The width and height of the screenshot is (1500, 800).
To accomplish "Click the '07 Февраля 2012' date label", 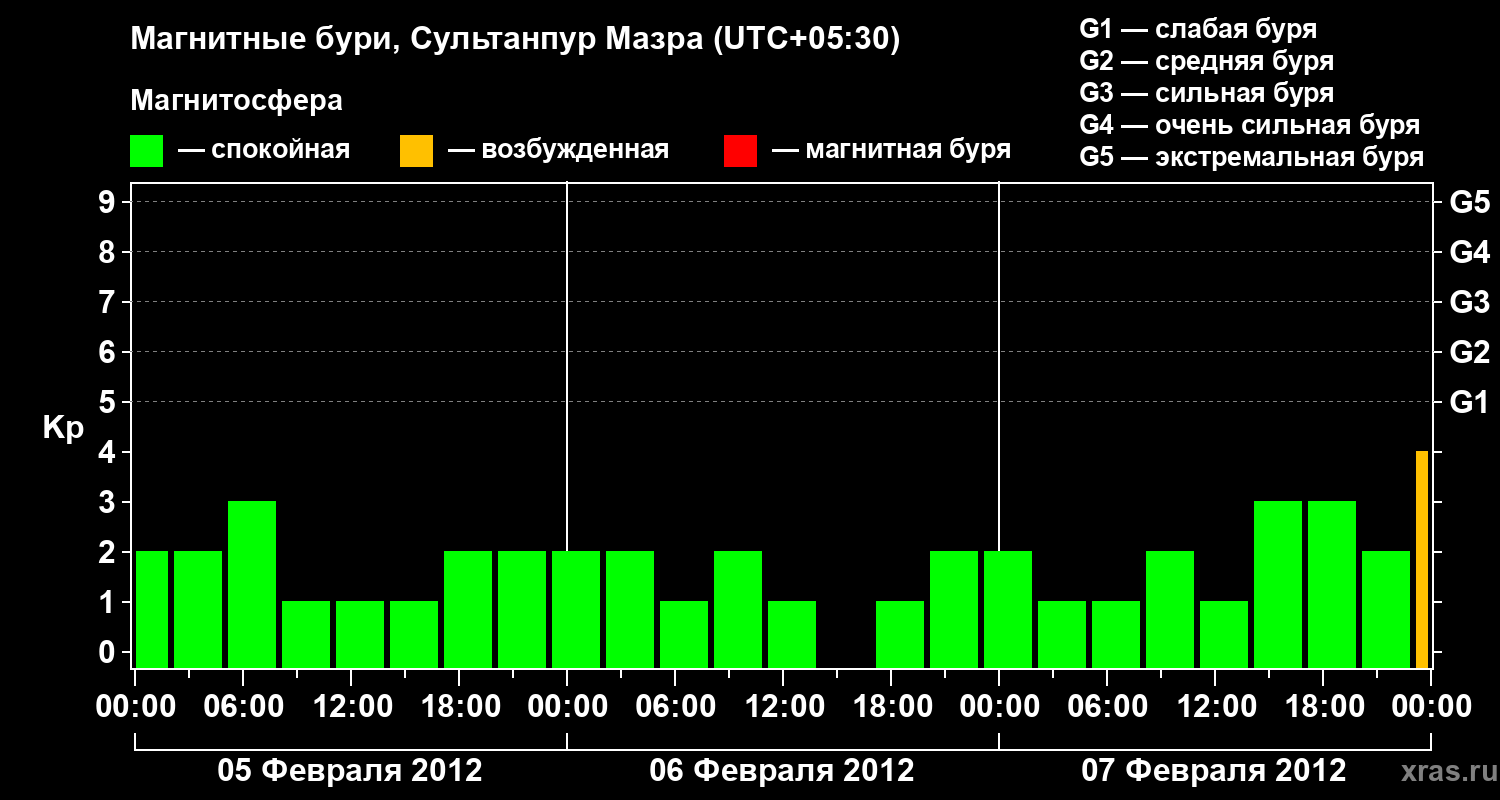I will pyautogui.click(x=1214, y=771).
